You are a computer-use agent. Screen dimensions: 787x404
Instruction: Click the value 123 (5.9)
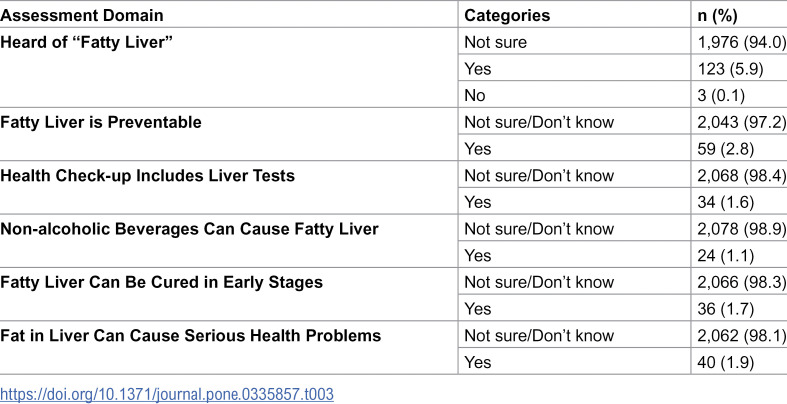[x=730, y=69]
